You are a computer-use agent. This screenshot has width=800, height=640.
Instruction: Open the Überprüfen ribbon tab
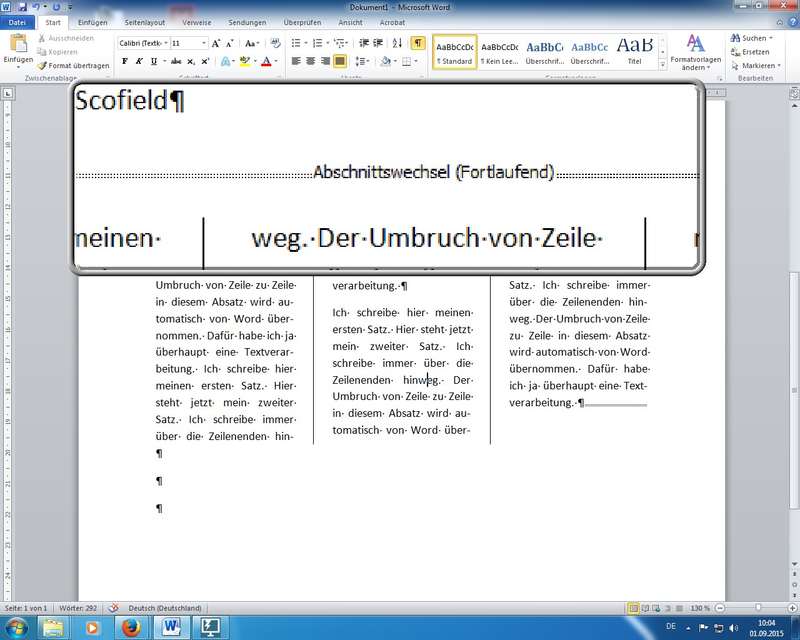(301, 22)
